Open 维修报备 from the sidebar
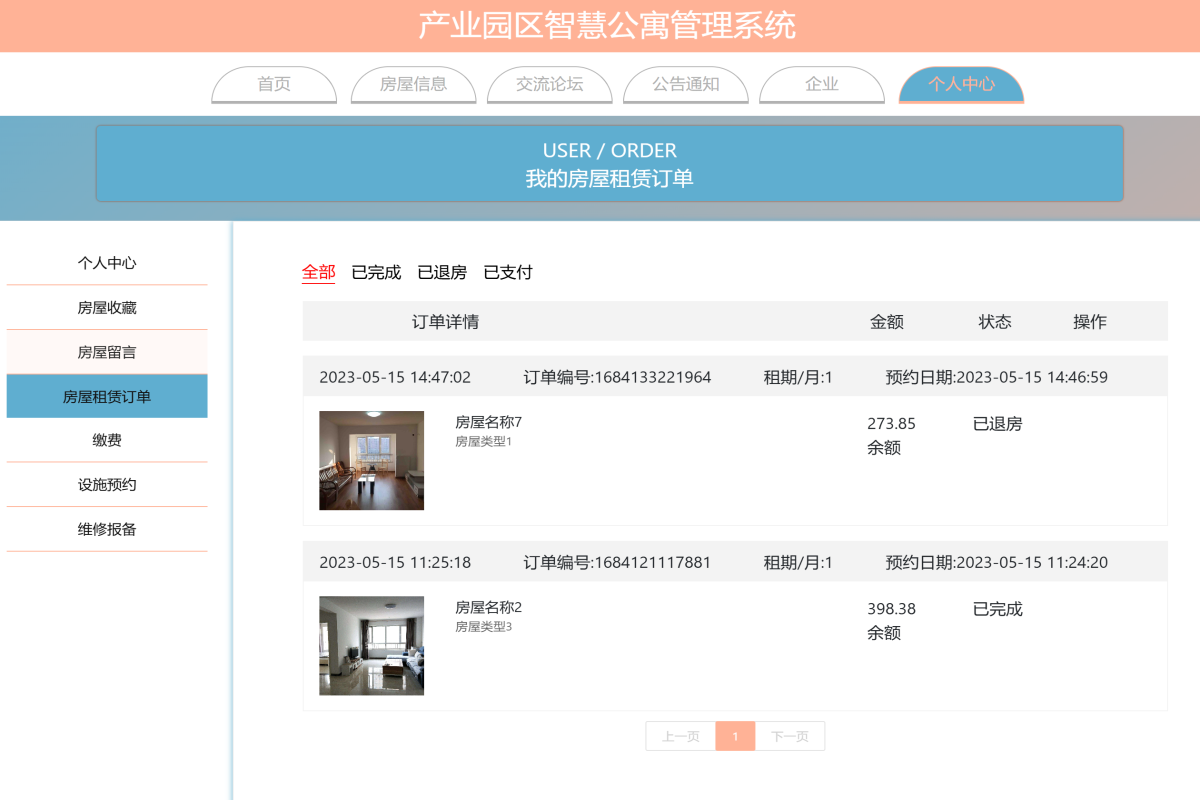Viewport: 1200px width, 800px height. click(x=107, y=529)
